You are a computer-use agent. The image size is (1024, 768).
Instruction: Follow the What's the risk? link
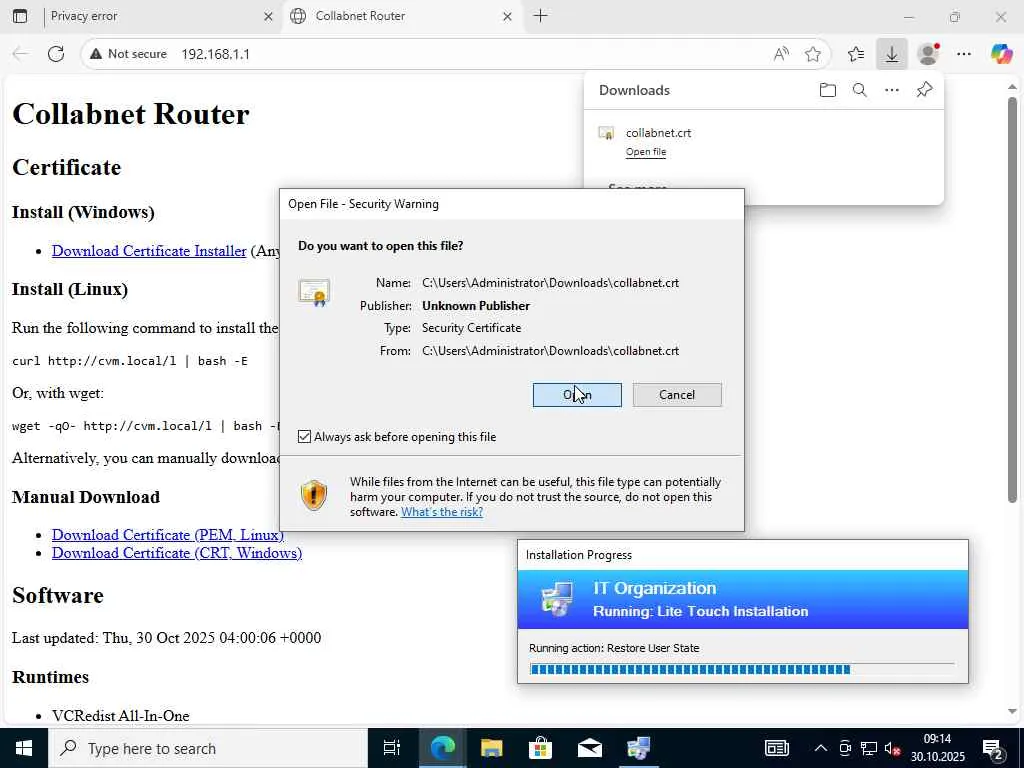(x=441, y=512)
